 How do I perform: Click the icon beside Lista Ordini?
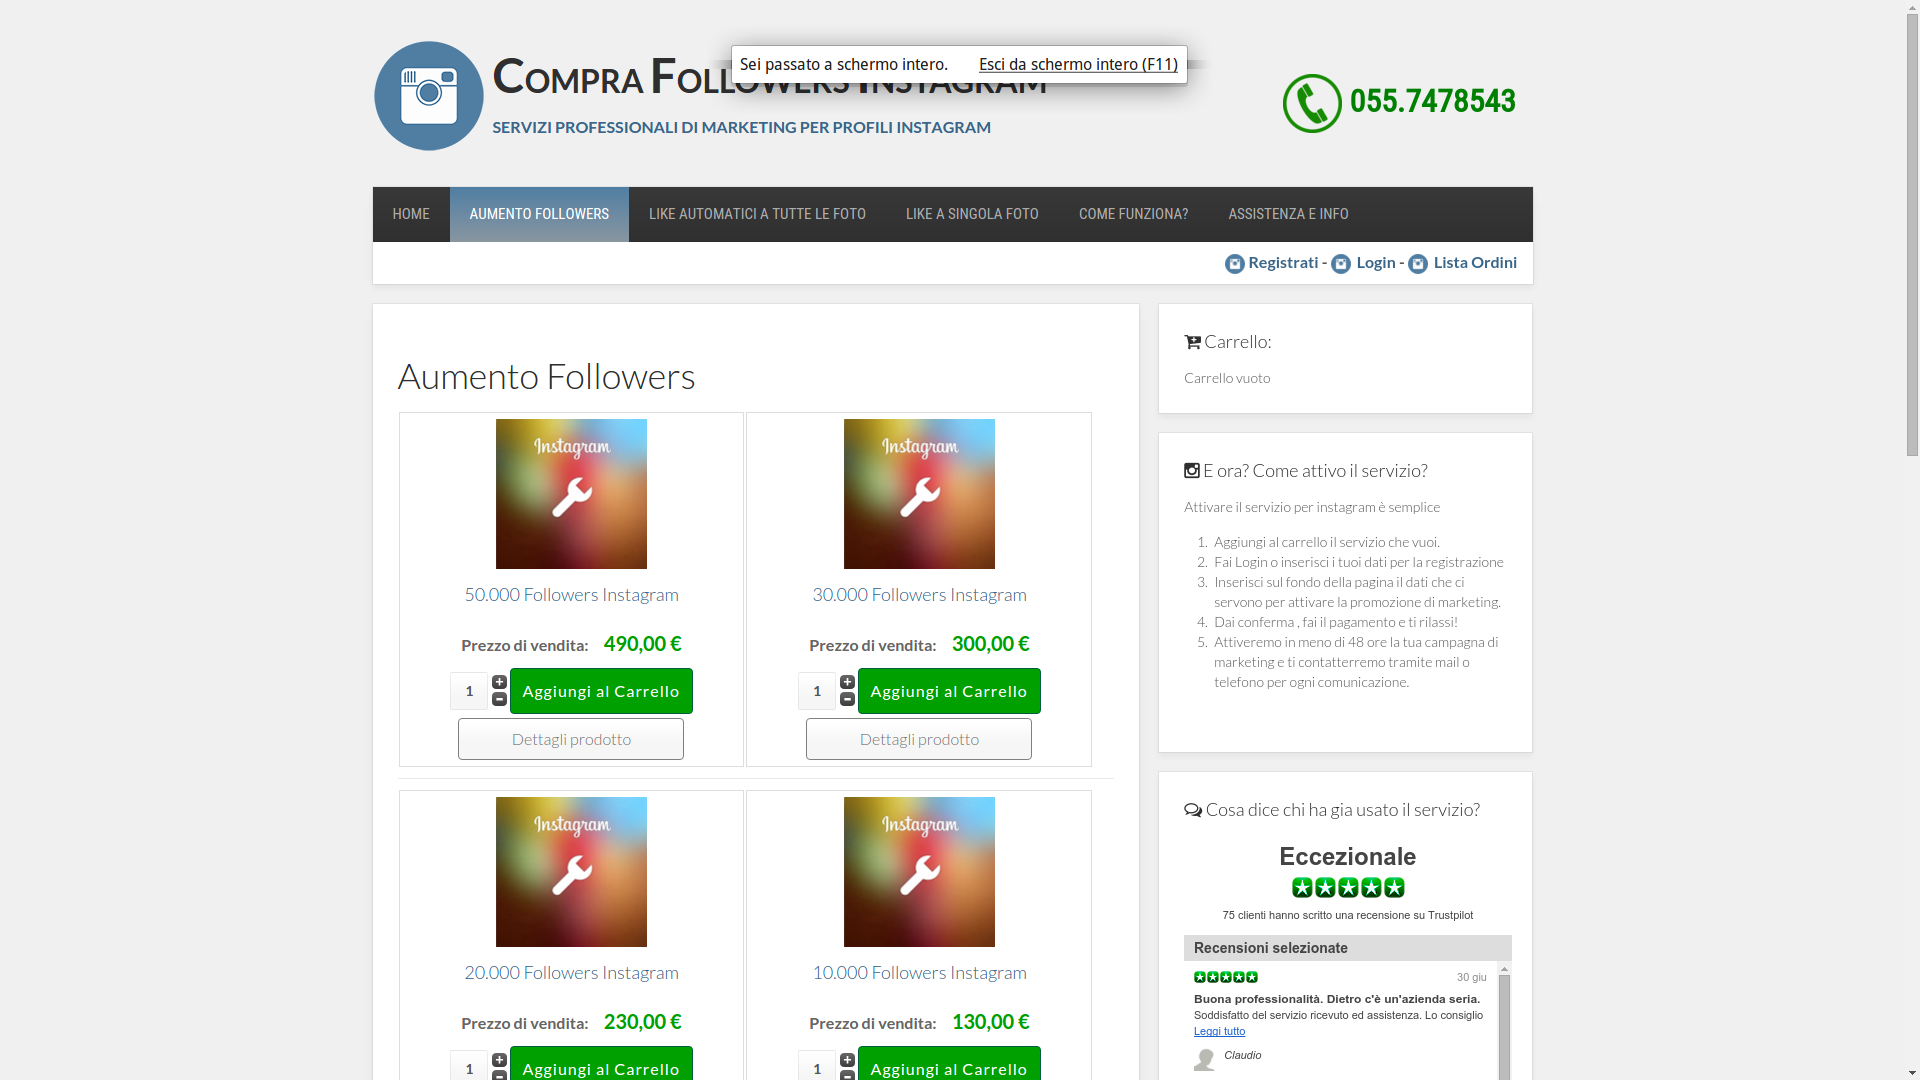[x=1418, y=264]
